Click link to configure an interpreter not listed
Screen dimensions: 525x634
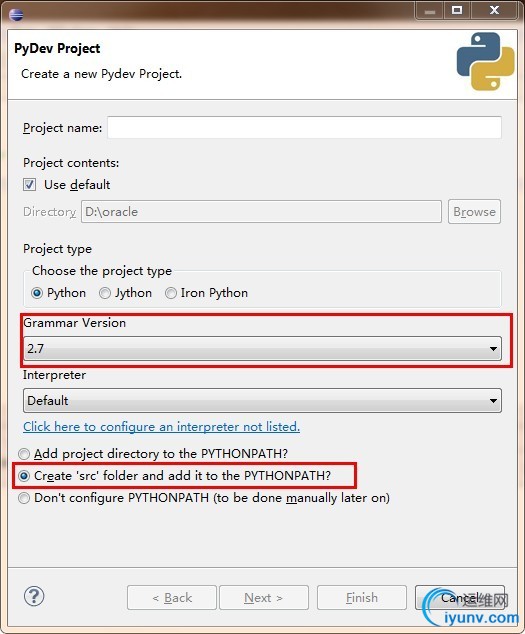tap(161, 427)
